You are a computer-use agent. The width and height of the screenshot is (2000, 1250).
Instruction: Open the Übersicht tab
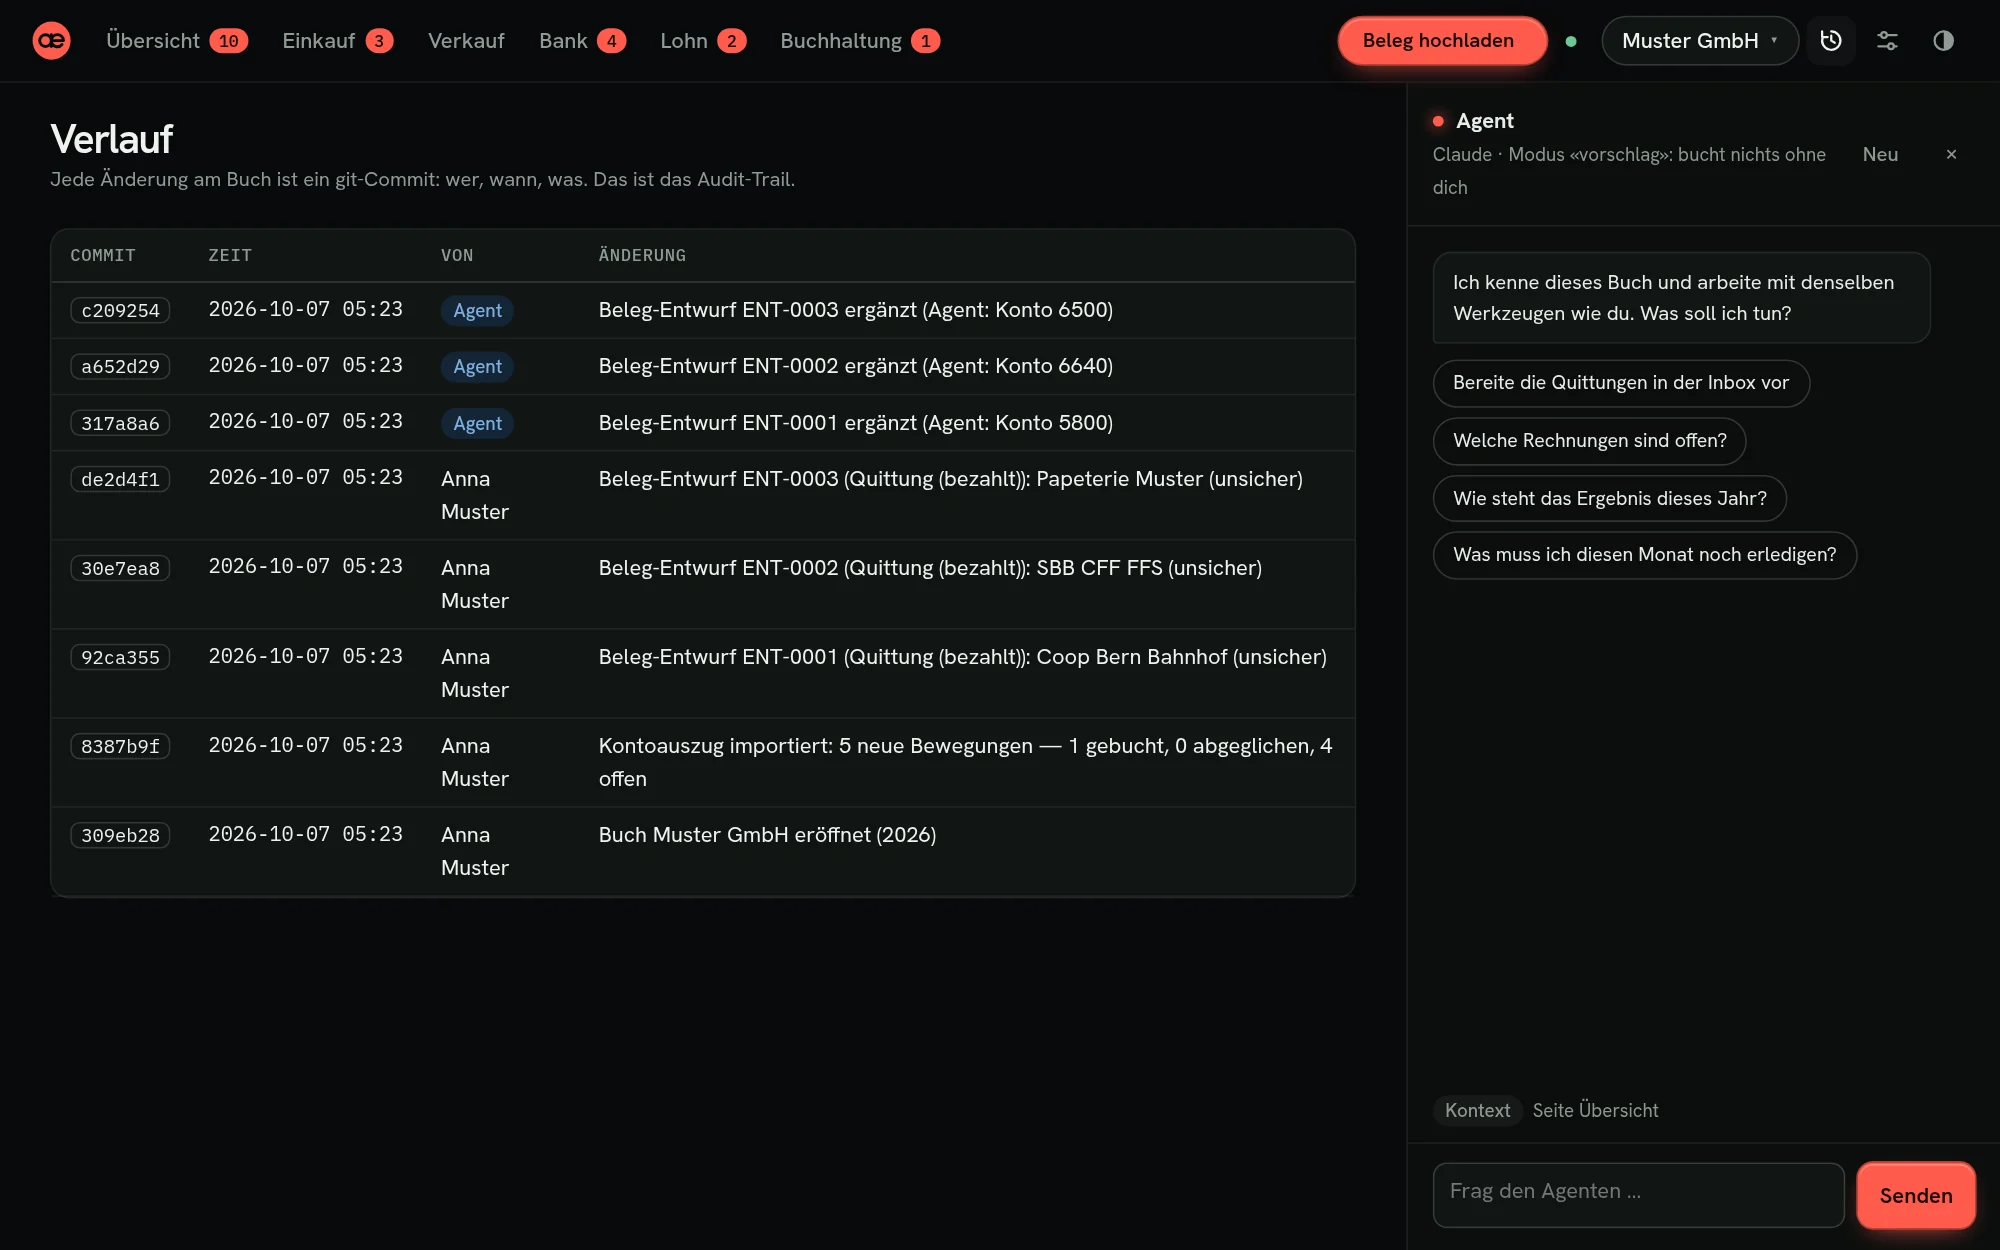pyautogui.click(x=177, y=41)
